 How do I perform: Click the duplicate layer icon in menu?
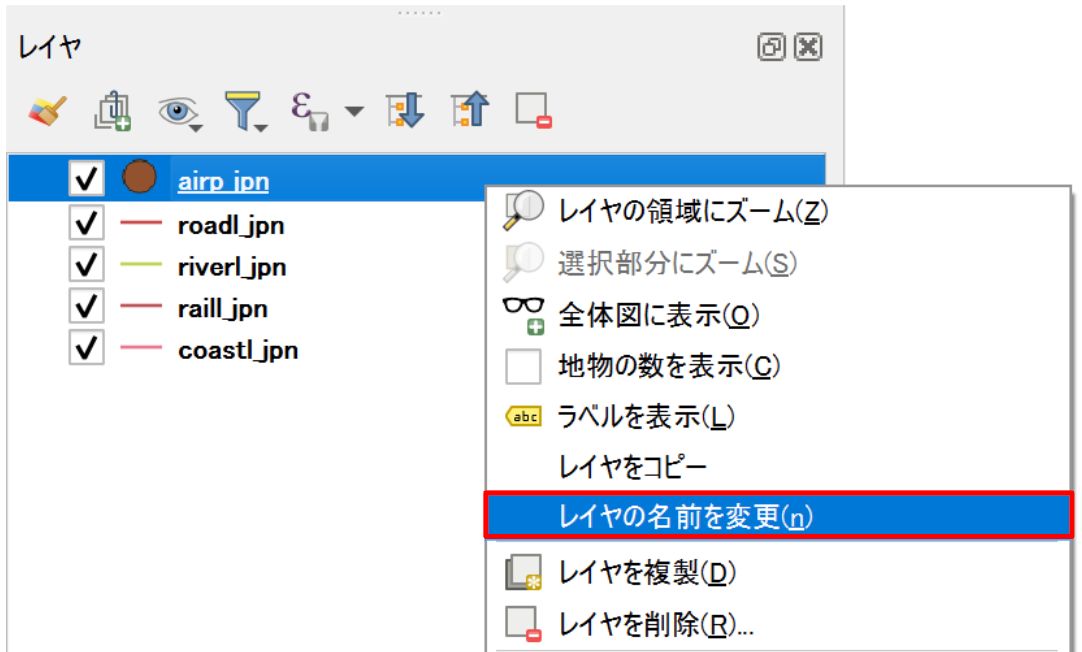tap(524, 573)
